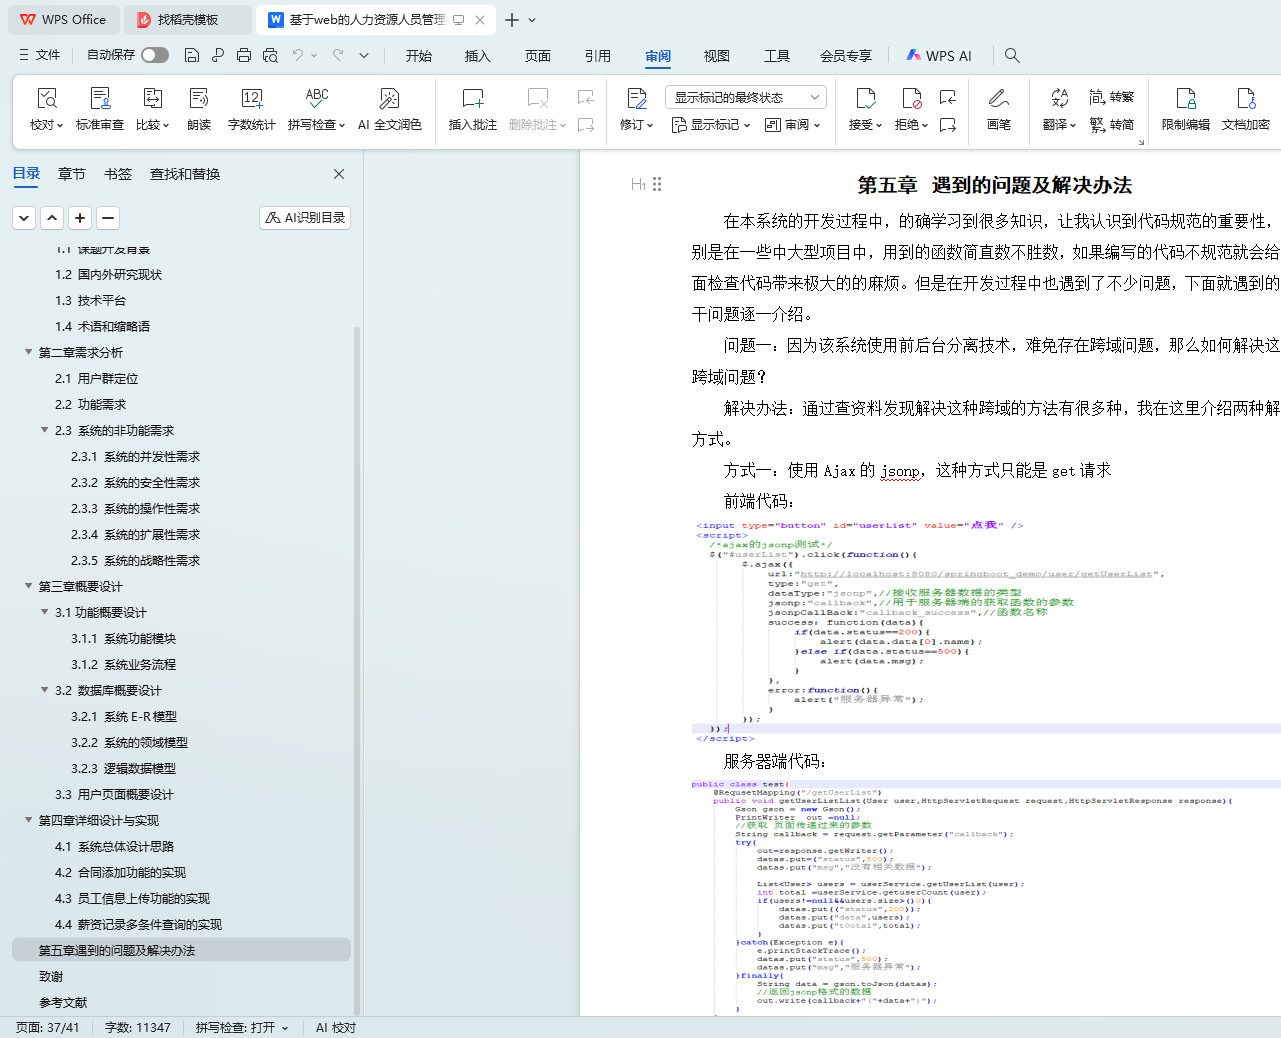Click the undo arrow icon
The image size is (1281, 1038).
pos(297,55)
